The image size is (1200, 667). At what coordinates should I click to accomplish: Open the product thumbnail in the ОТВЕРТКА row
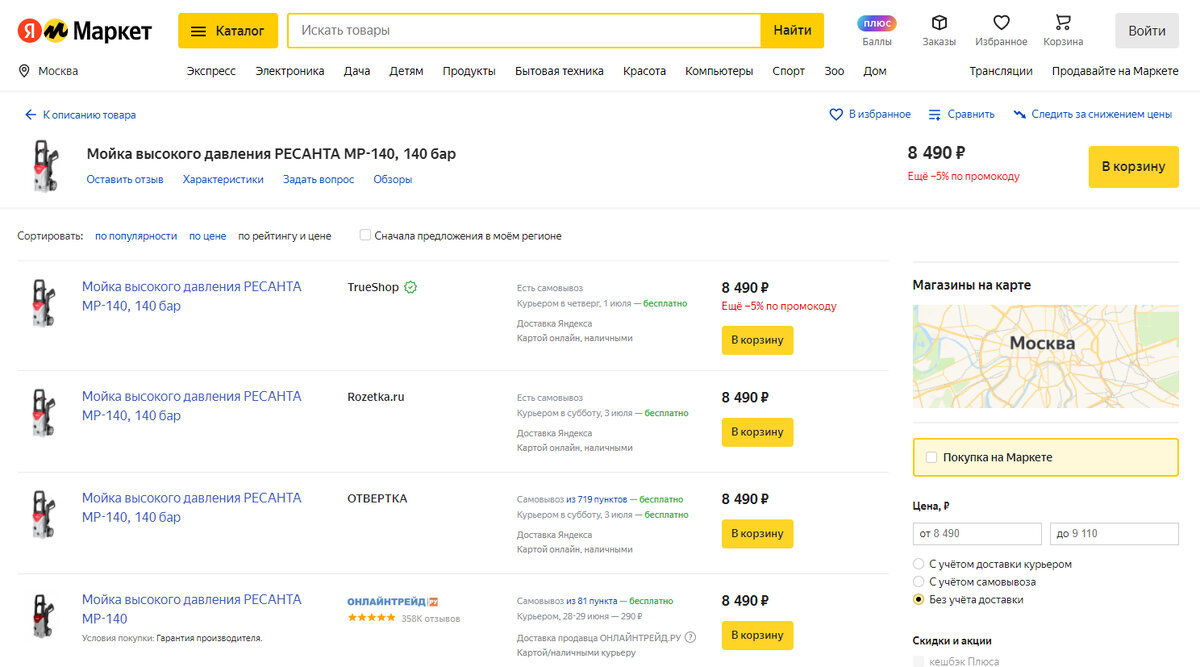(x=43, y=514)
